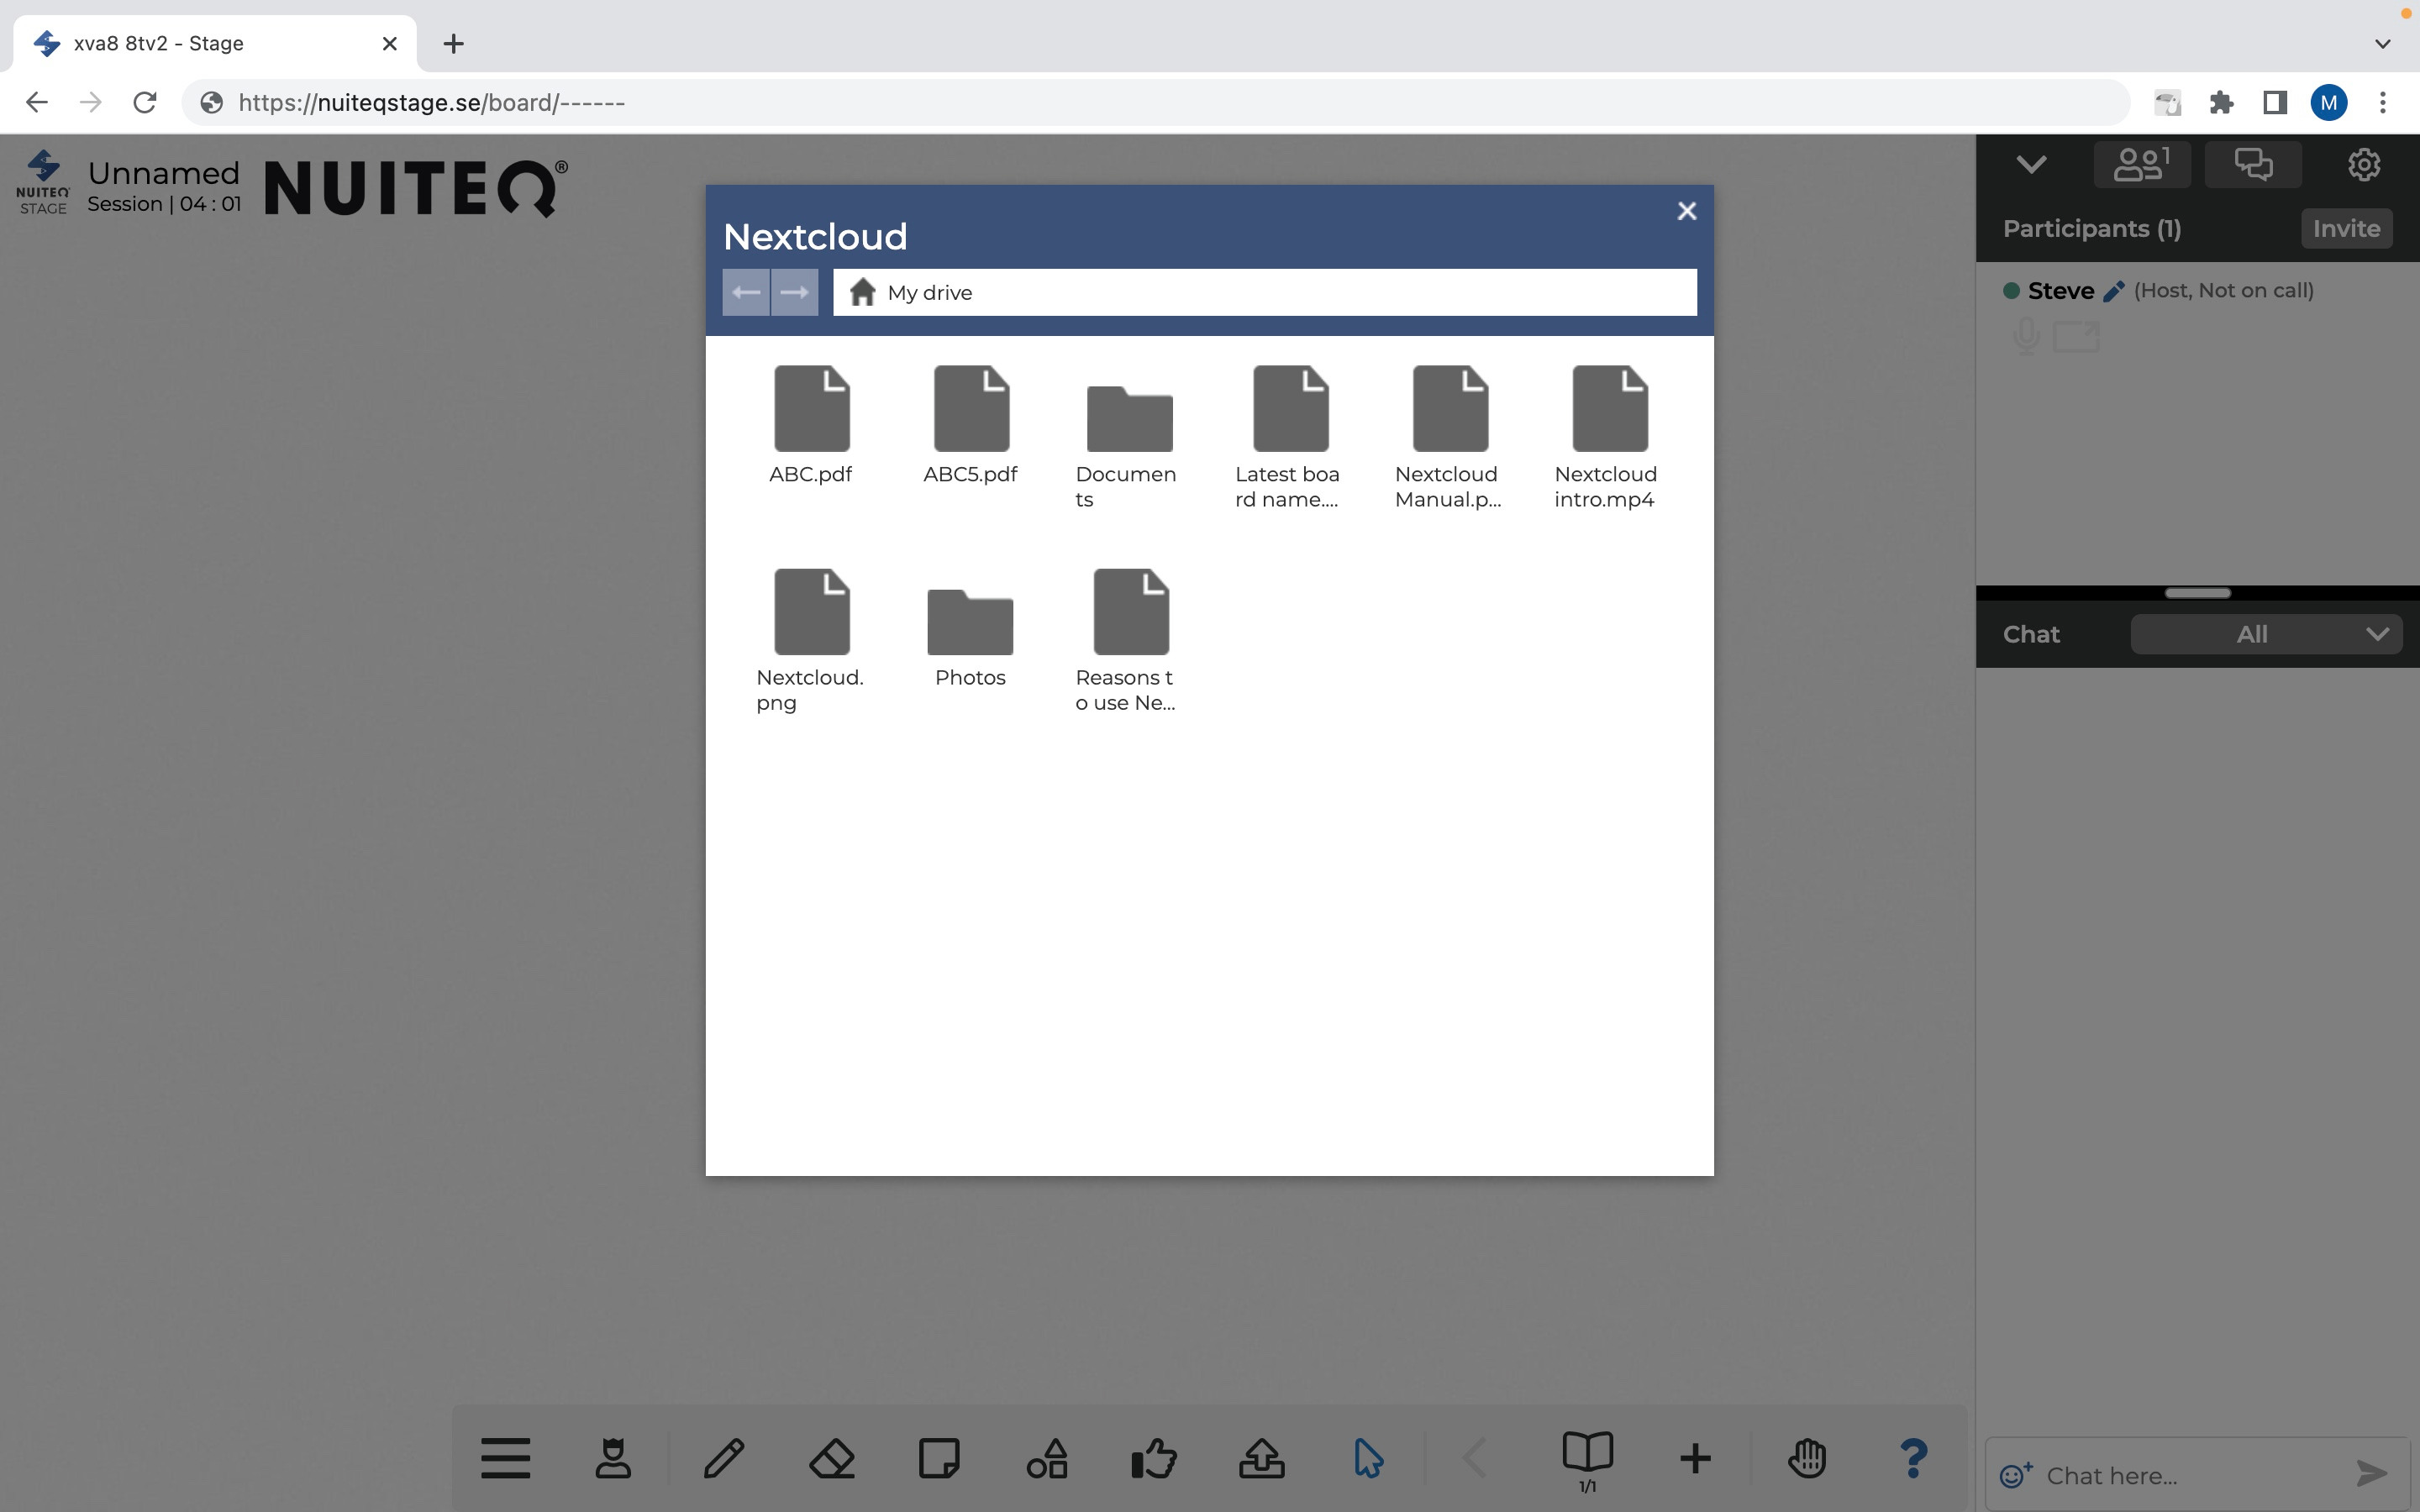Click the participants/chat divider handle

tap(2197, 593)
